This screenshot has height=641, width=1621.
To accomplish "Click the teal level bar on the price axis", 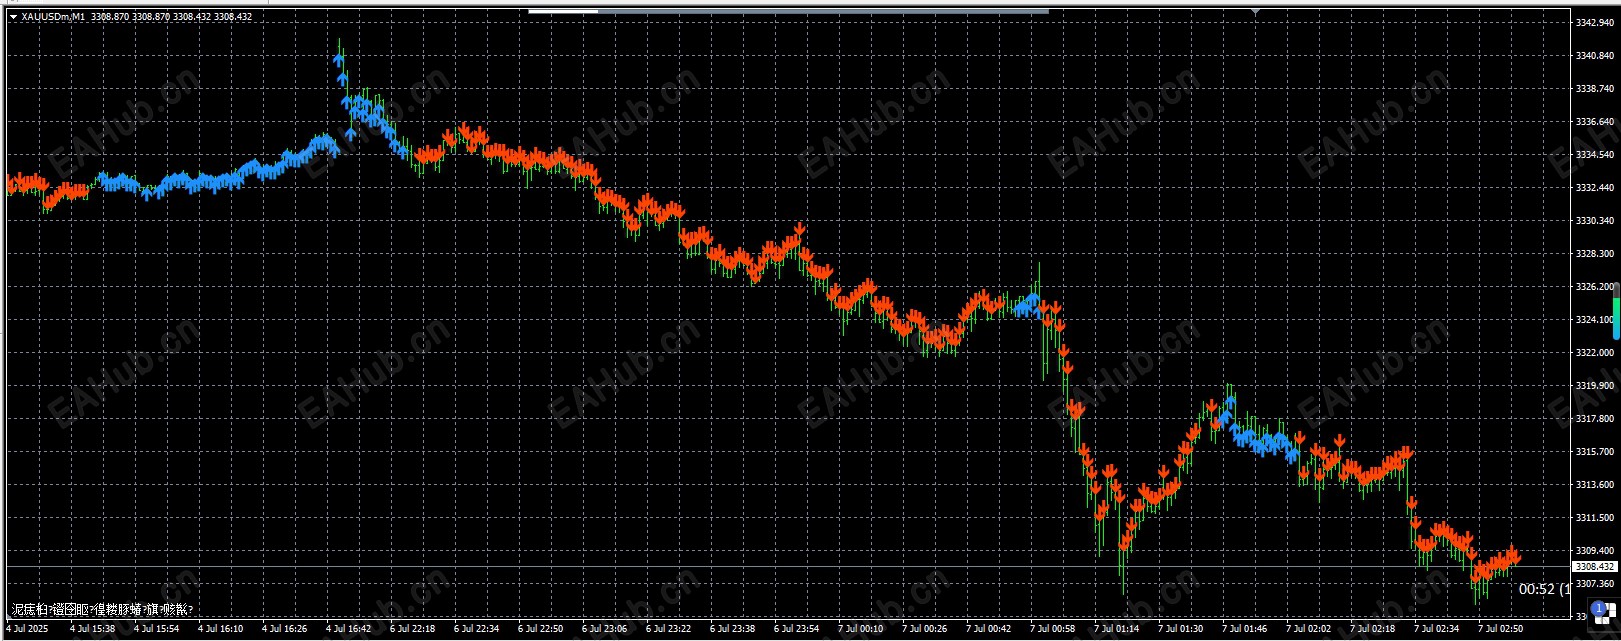I will [x=1616, y=312].
